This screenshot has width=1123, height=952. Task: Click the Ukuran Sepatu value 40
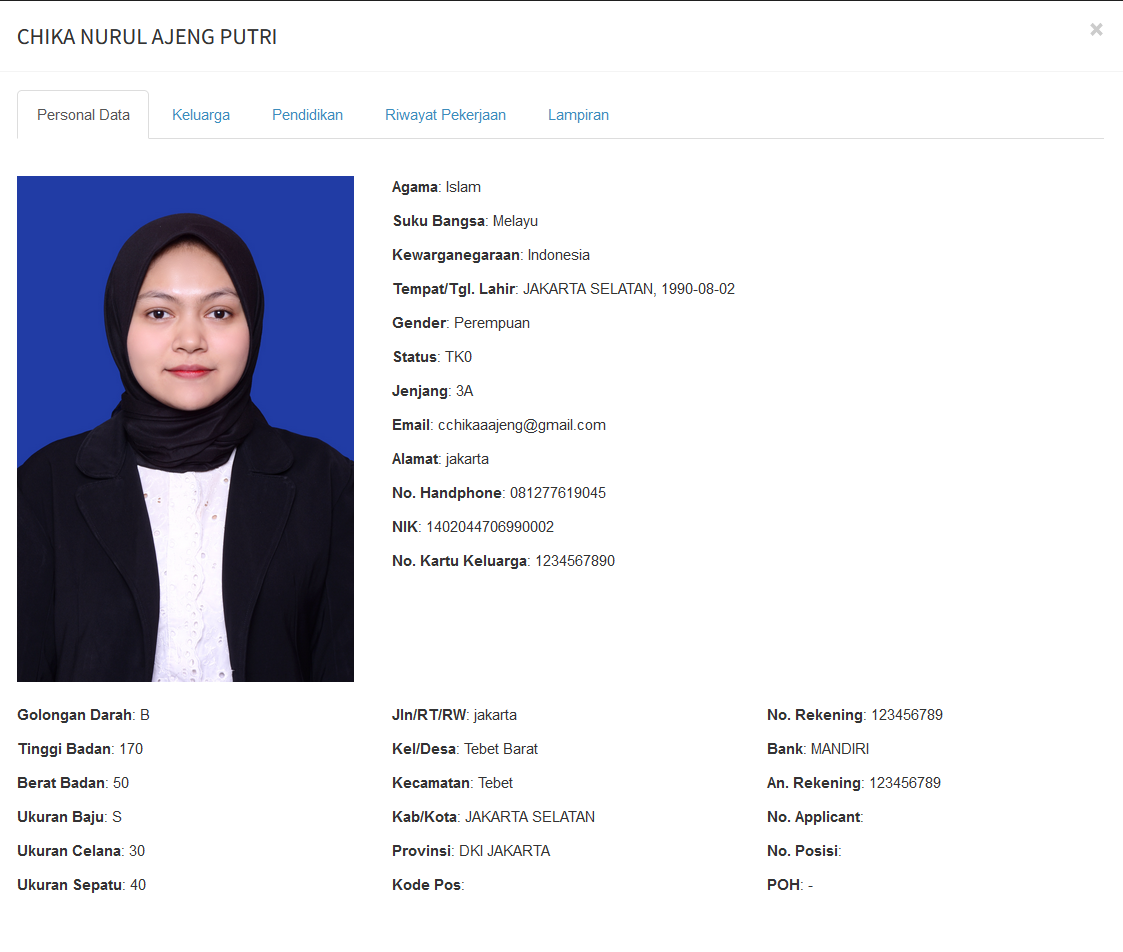pos(138,885)
